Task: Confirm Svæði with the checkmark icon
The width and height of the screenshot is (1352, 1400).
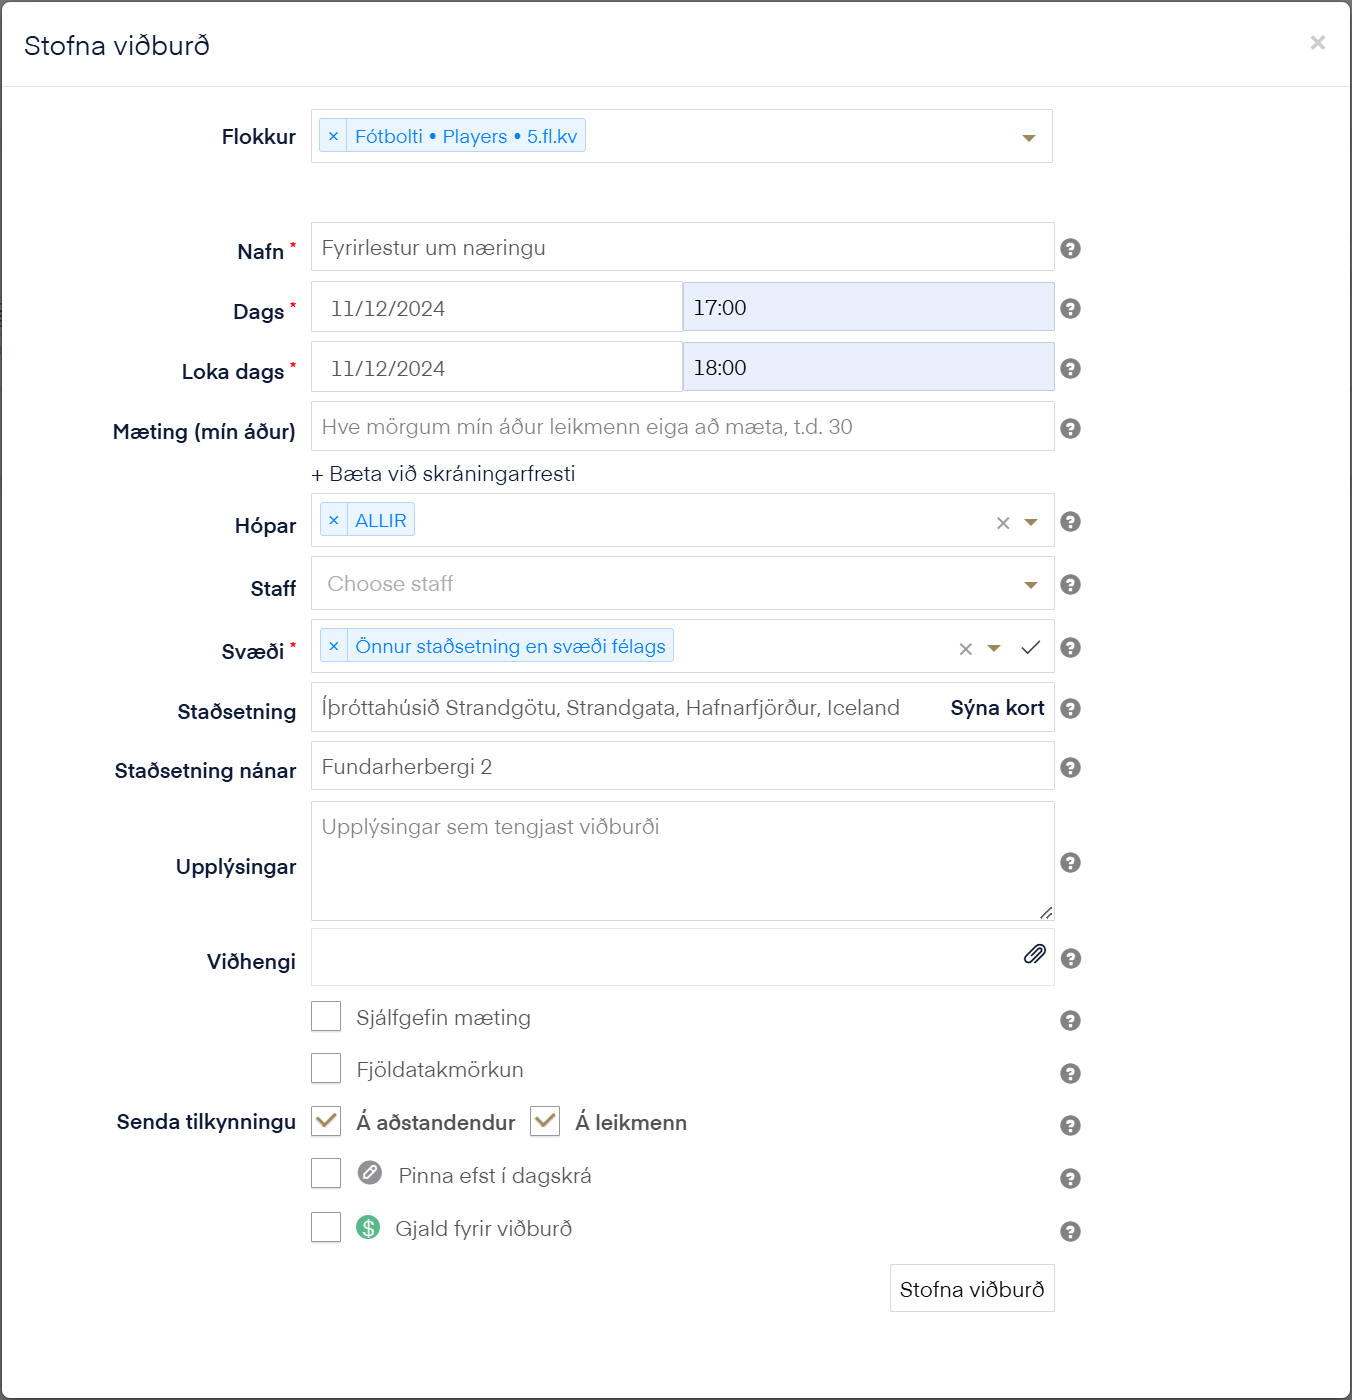Action: click(1030, 647)
